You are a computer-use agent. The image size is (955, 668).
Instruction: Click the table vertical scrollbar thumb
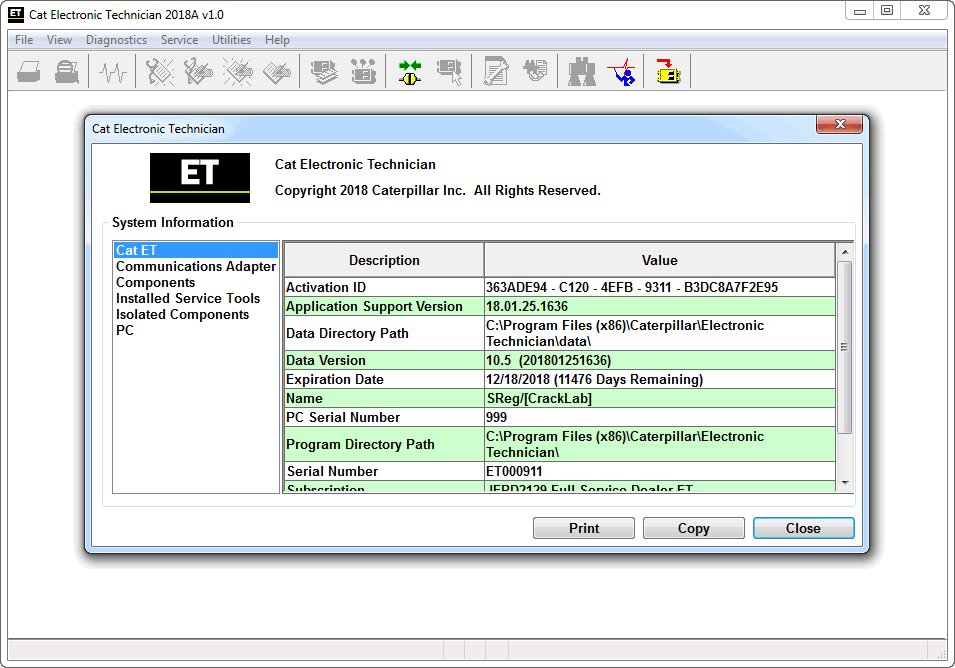point(845,348)
